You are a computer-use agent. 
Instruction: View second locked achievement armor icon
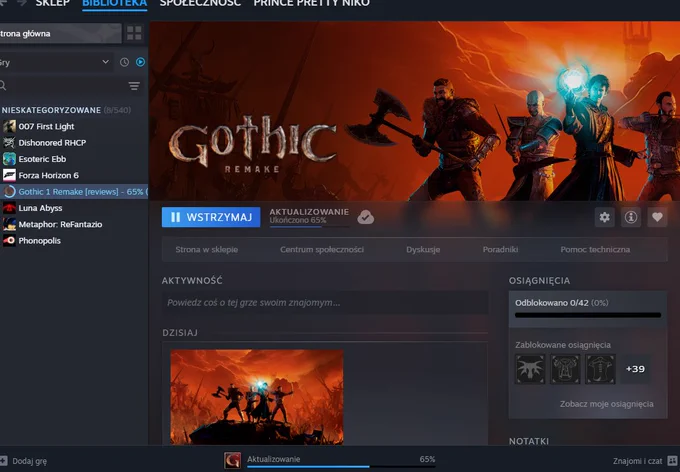click(x=565, y=369)
